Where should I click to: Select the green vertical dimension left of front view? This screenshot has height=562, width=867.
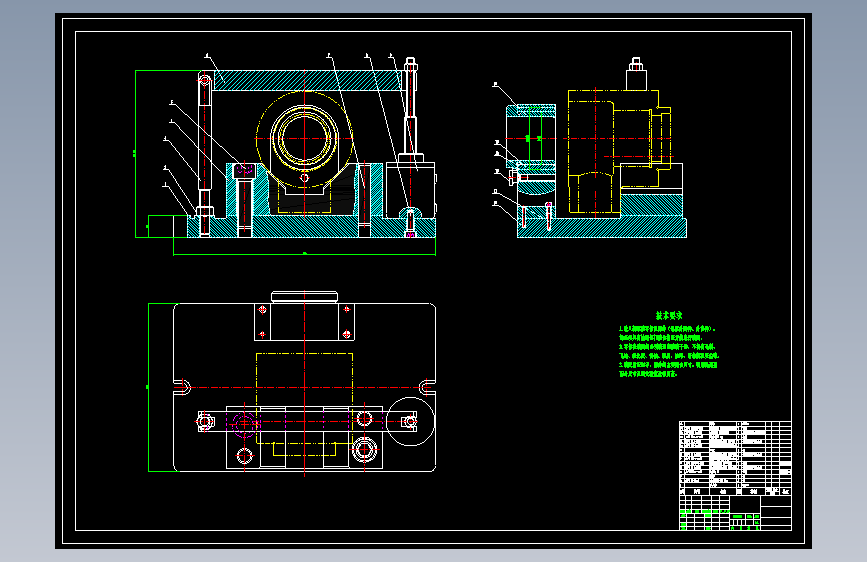coord(135,154)
